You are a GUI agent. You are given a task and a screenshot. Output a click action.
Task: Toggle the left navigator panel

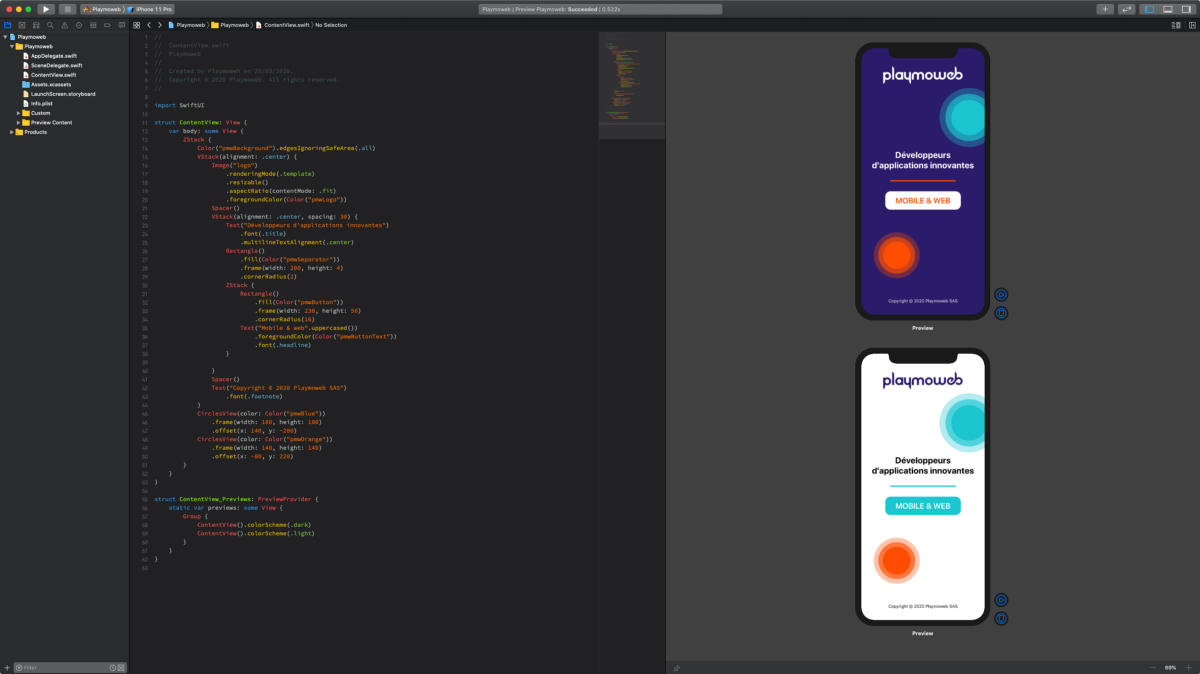(1149, 9)
